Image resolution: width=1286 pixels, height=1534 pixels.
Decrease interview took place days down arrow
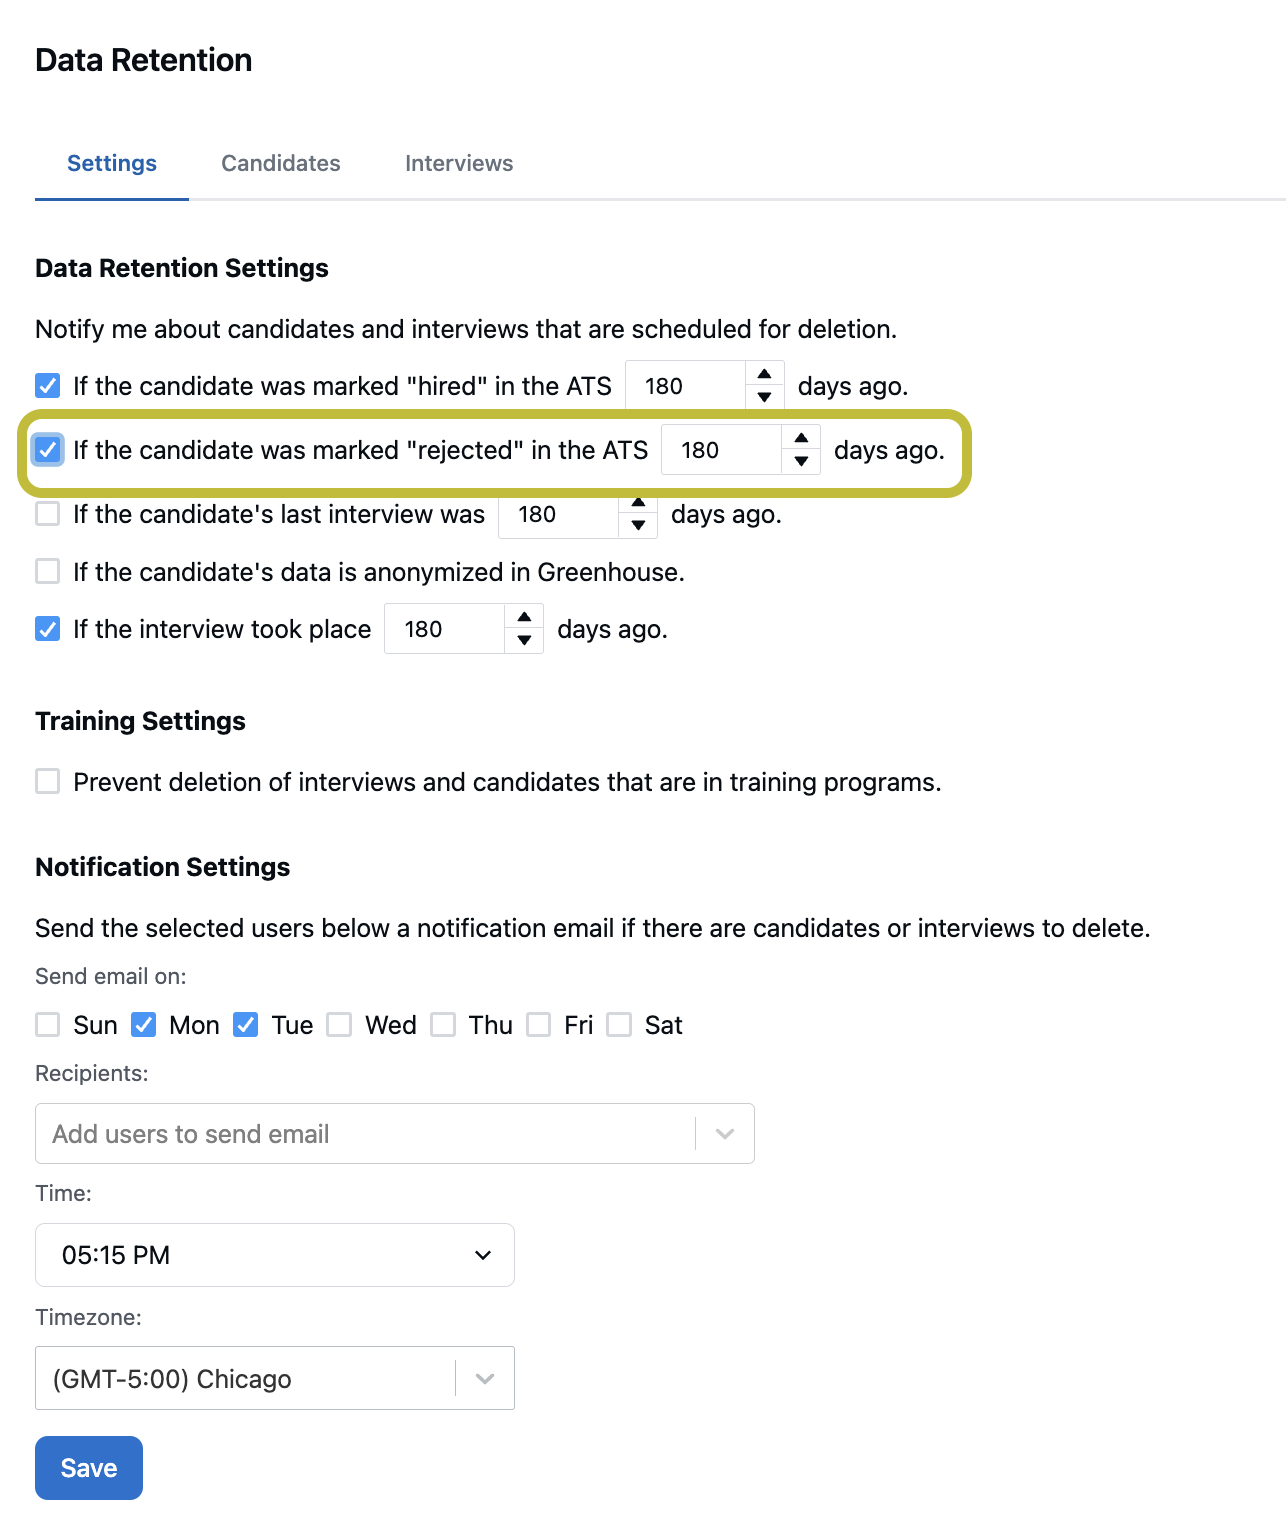524,640
